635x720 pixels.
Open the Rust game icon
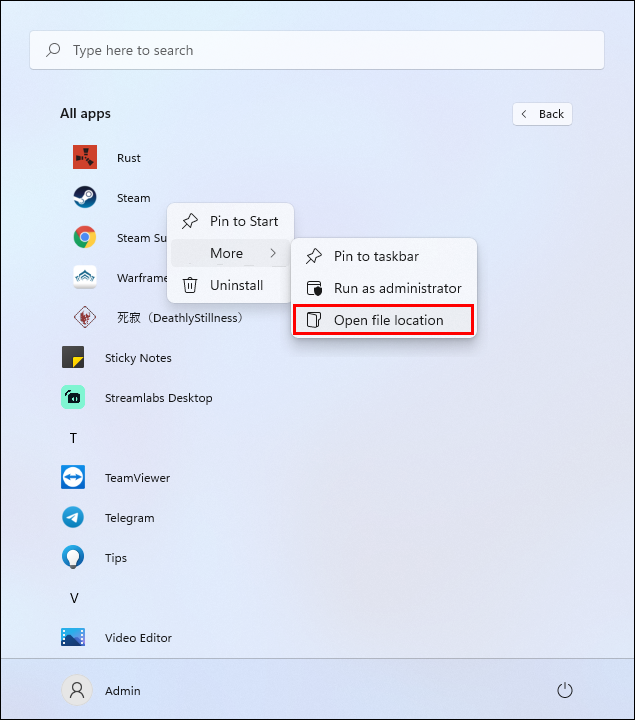(x=85, y=157)
